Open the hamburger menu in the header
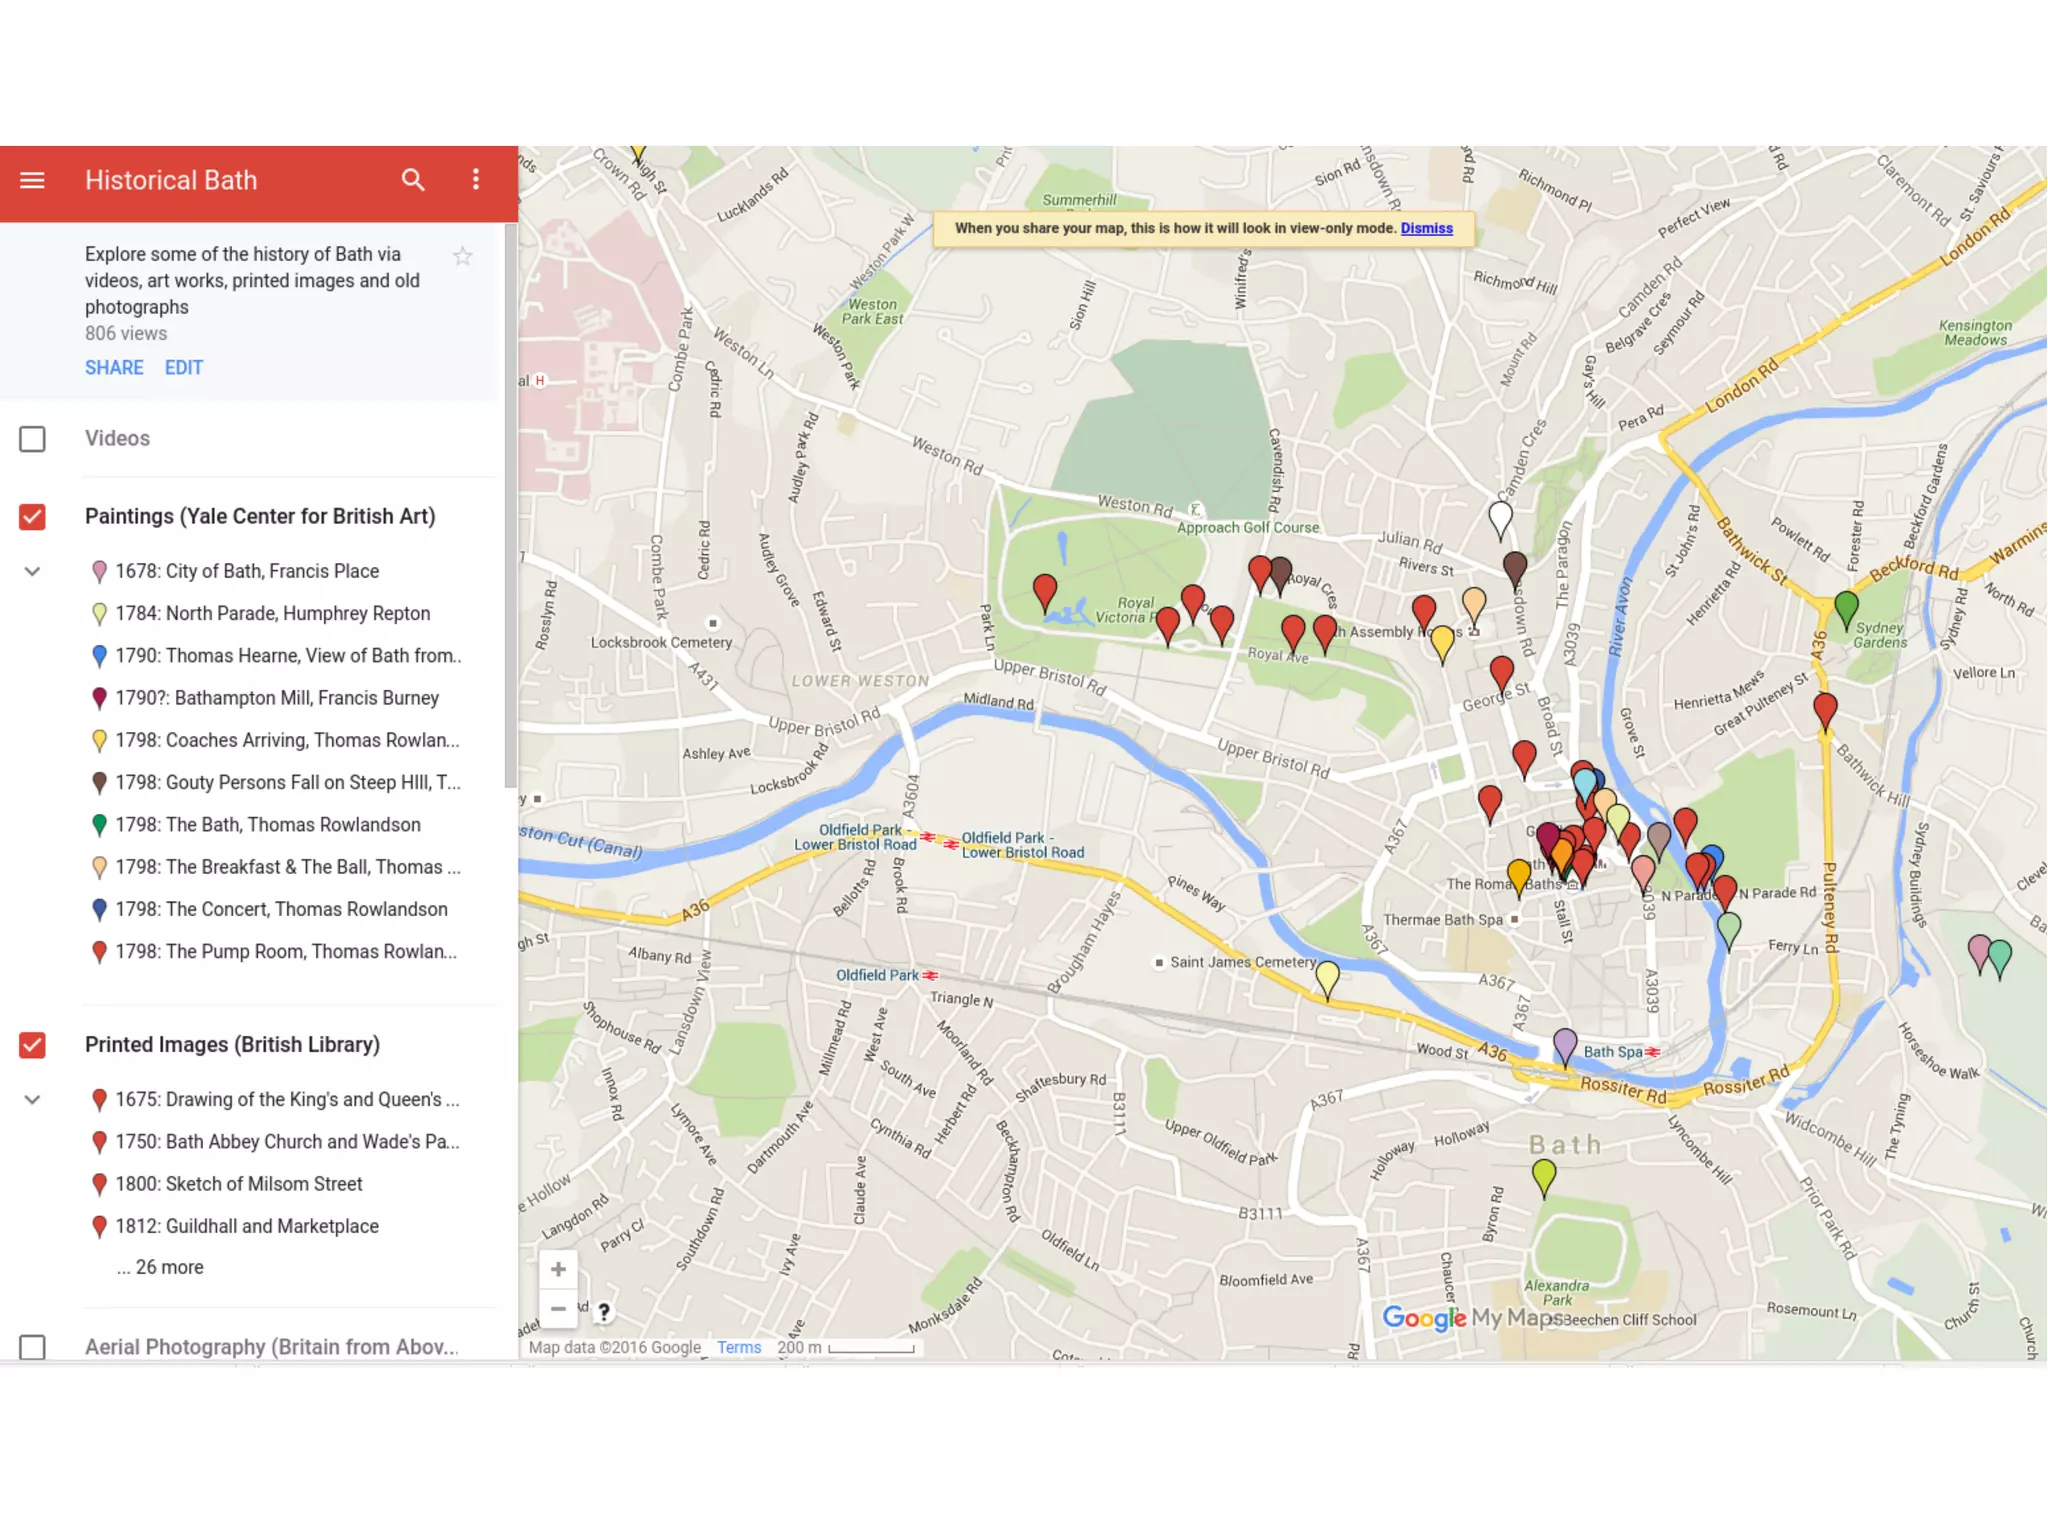The width and height of the screenshot is (2048, 1535). click(32, 180)
